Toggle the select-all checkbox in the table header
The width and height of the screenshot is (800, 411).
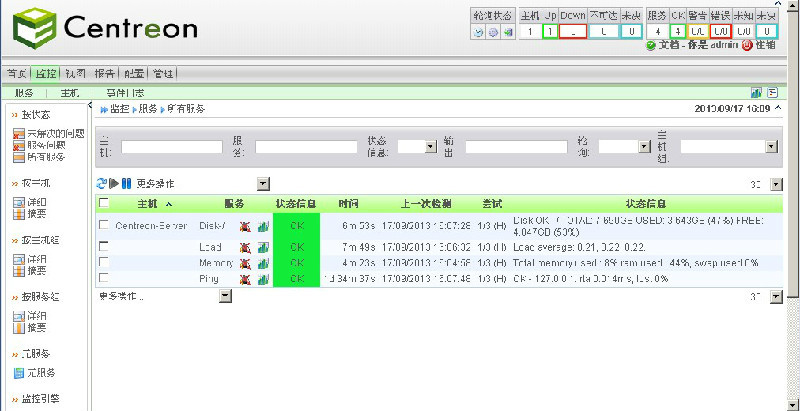tap(104, 204)
